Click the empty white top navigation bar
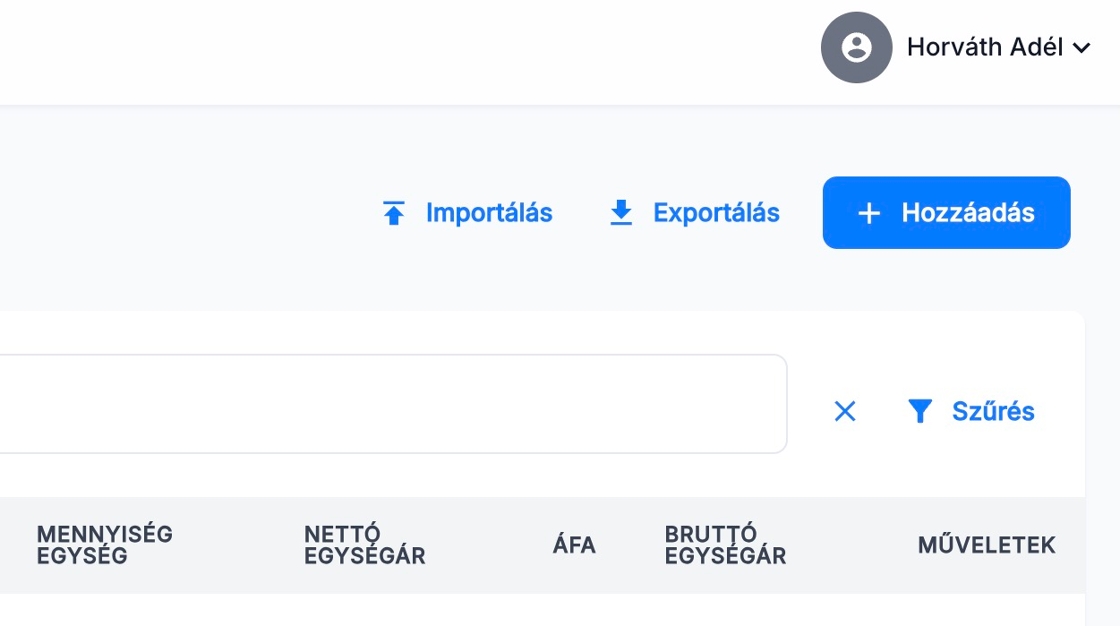Image resolution: width=1120 pixels, height=626 pixels. pos(400,50)
